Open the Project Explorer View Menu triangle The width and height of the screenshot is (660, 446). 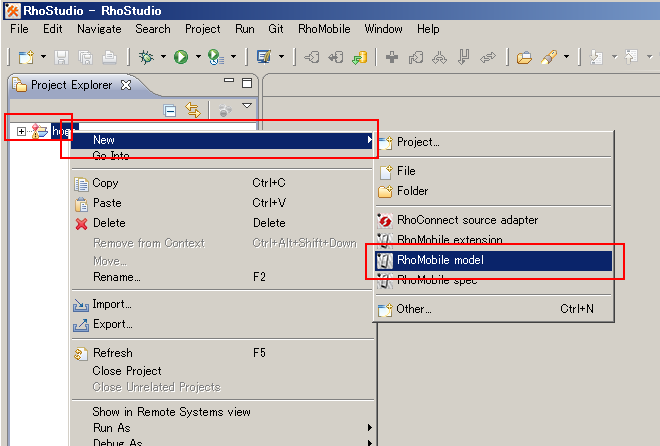[x=247, y=105]
